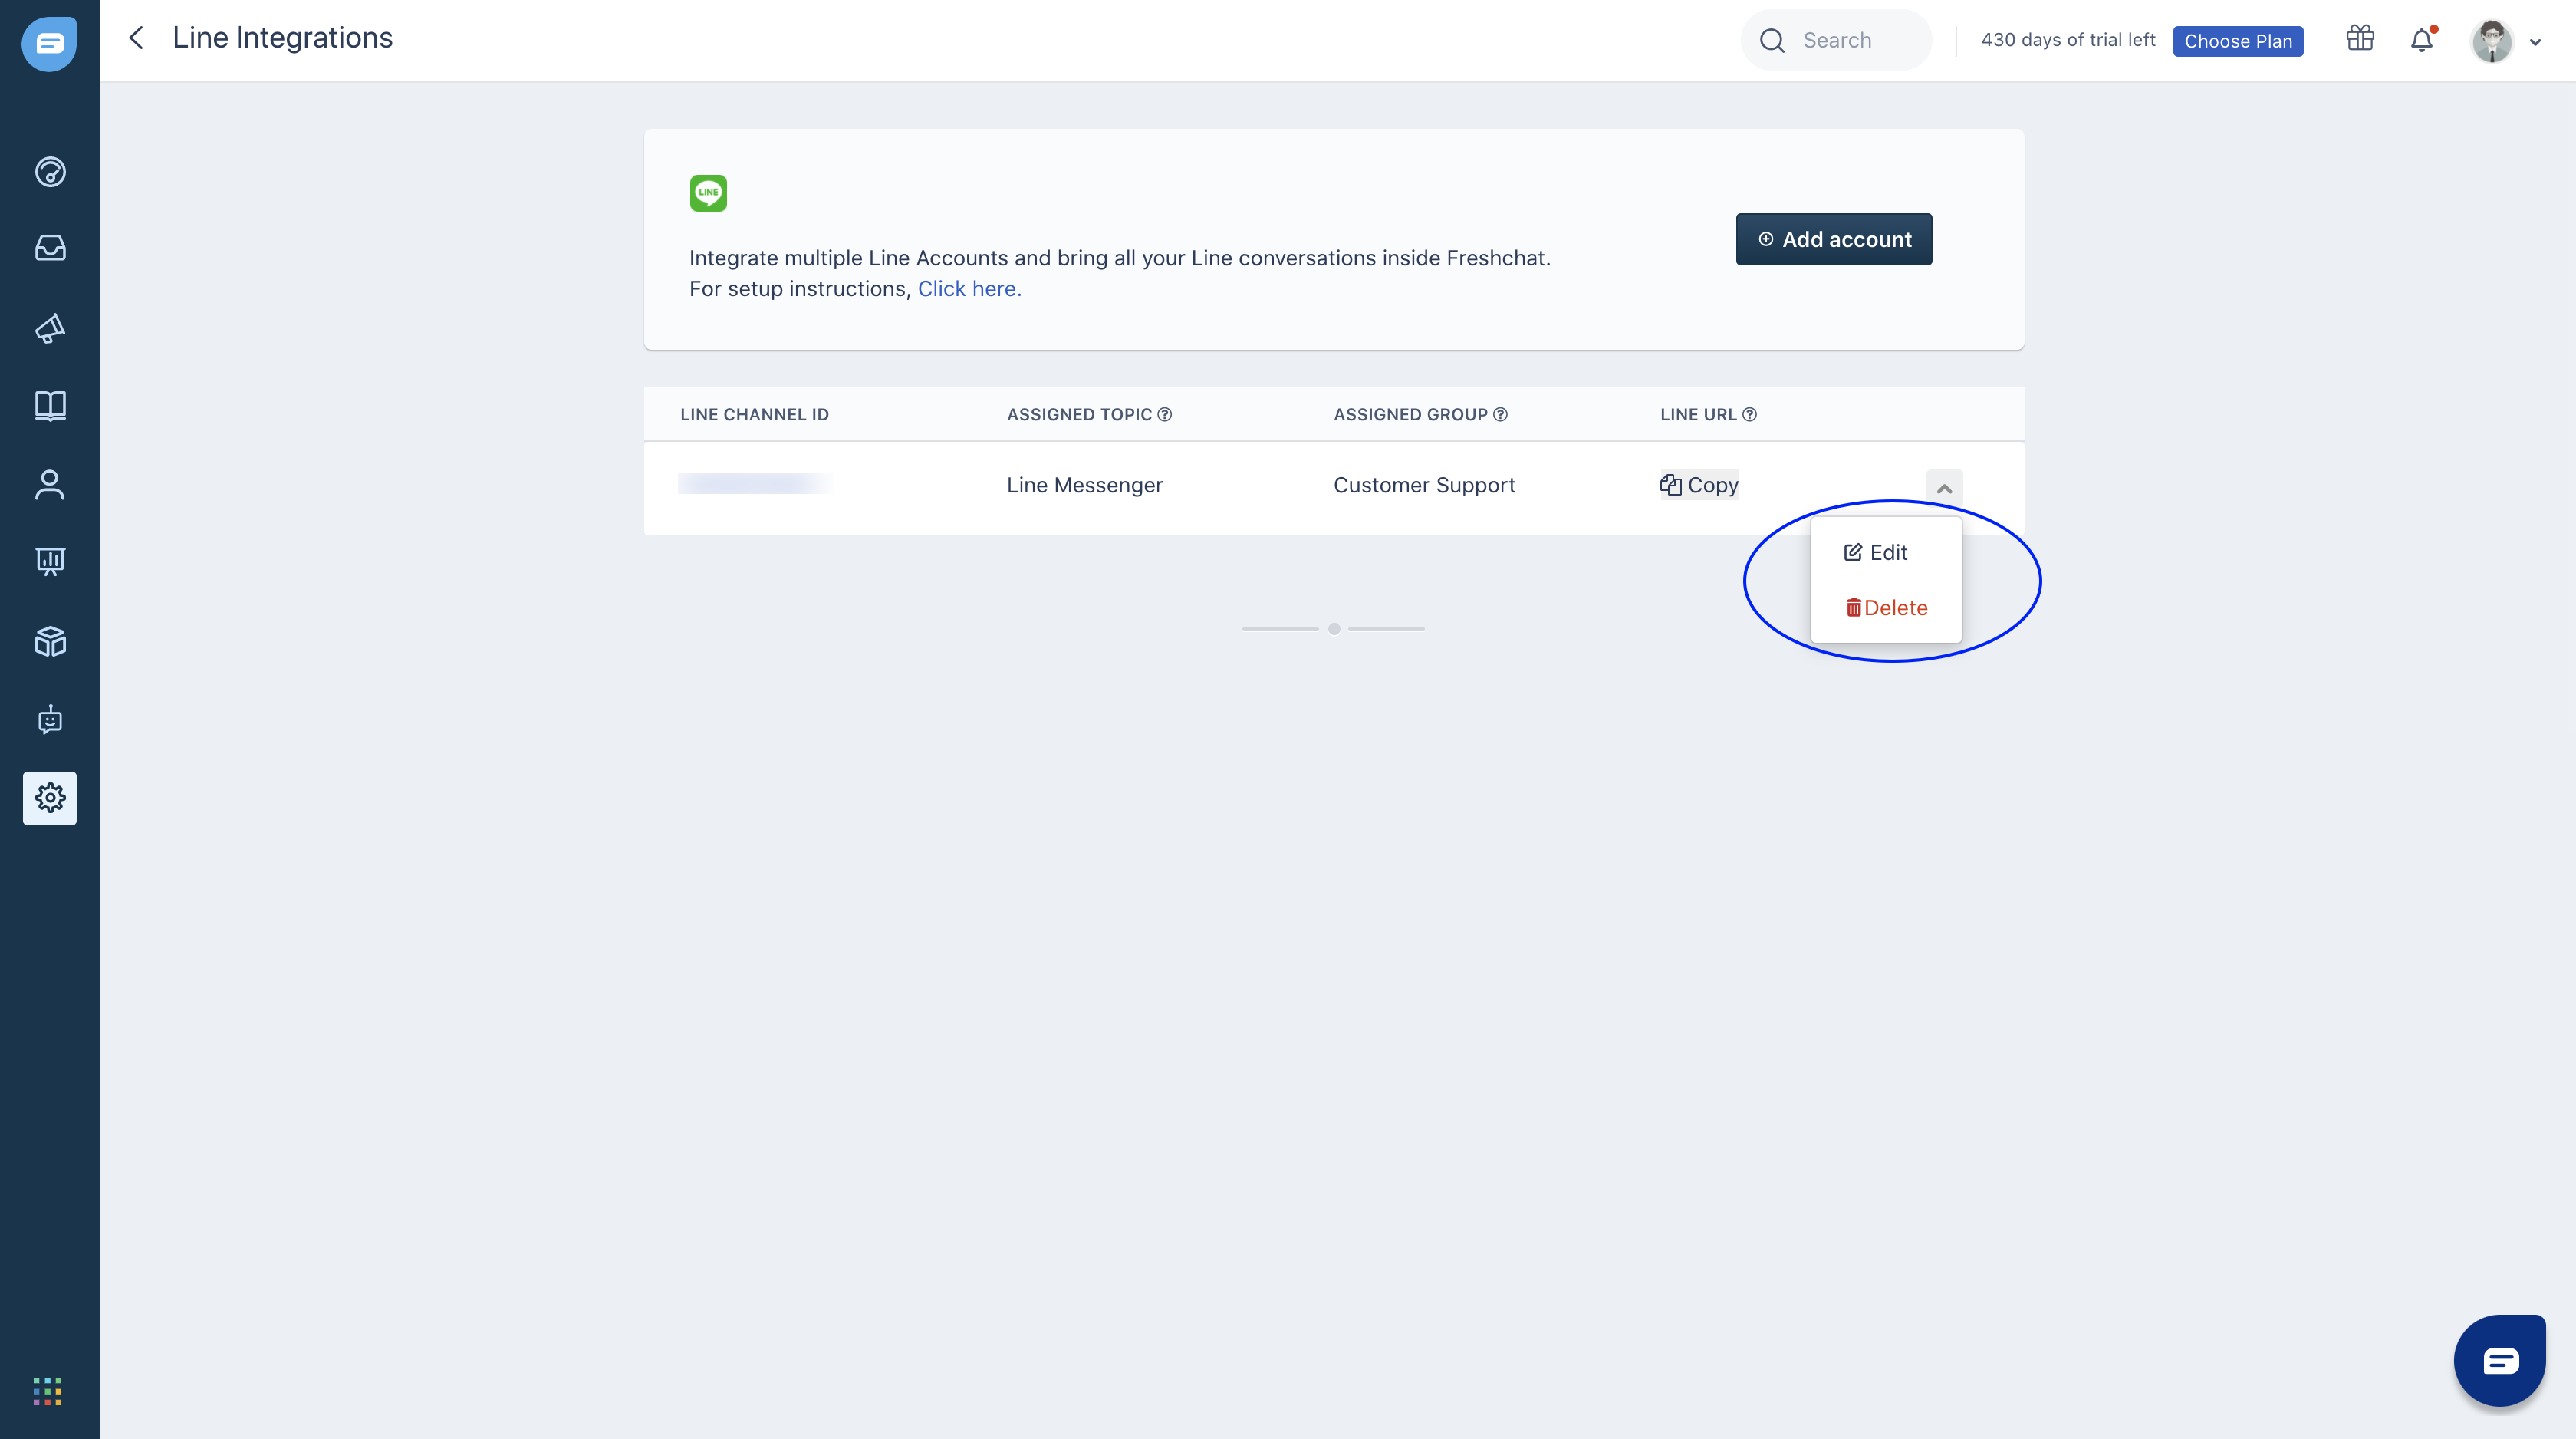Image resolution: width=2576 pixels, height=1439 pixels.
Task: Select Edit from the row menu
Action: point(1876,552)
